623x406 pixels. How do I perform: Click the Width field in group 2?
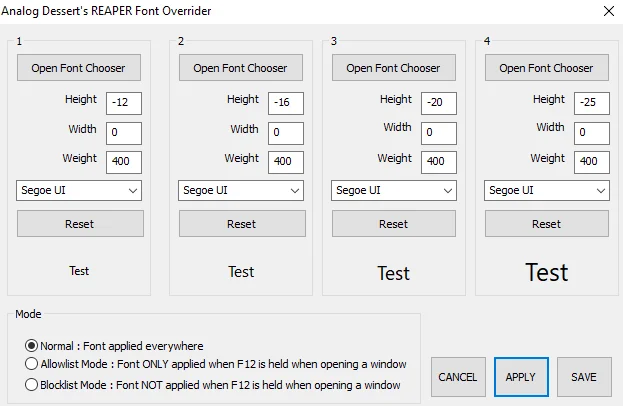tap(286, 133)
